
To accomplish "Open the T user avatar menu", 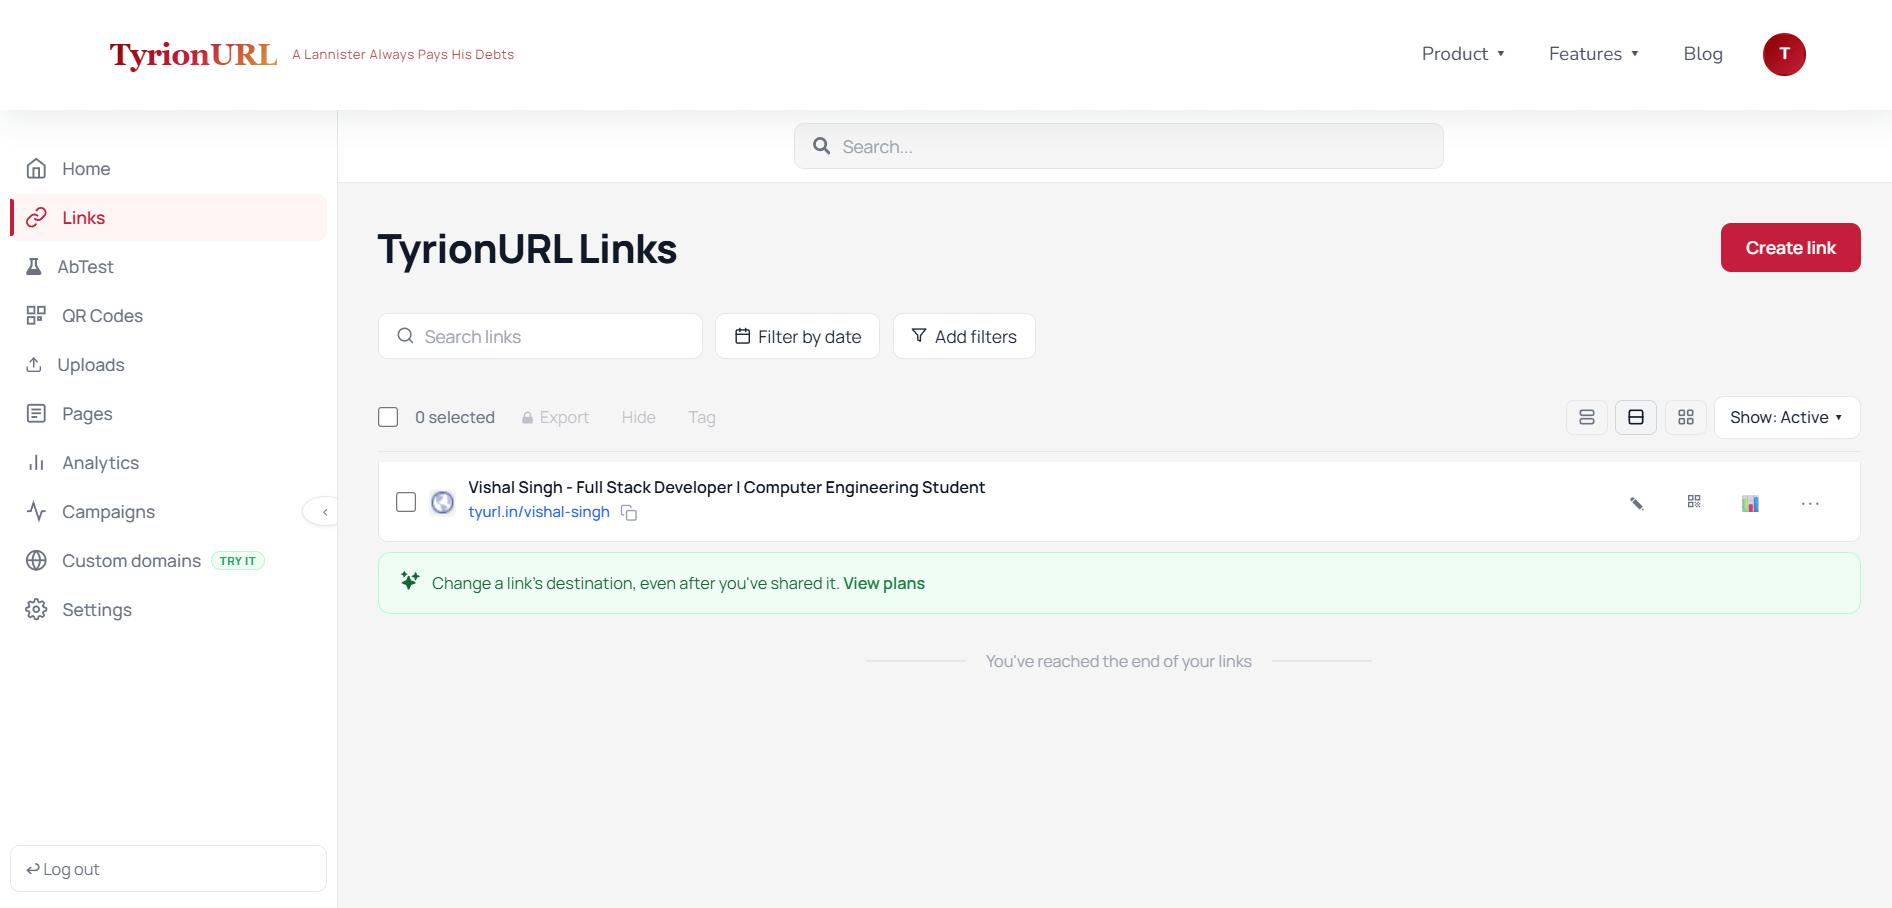I will (1784, 54).
